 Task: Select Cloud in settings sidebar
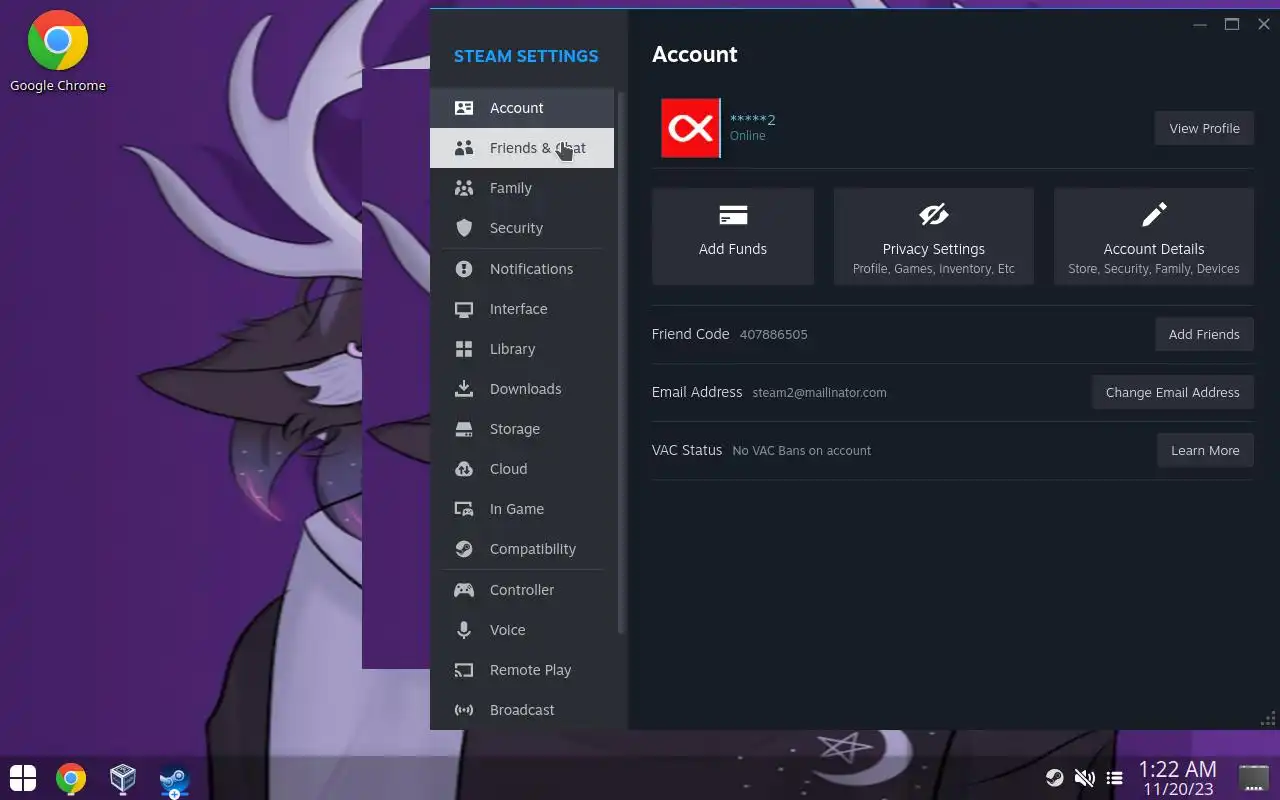(x=522, y=469)
